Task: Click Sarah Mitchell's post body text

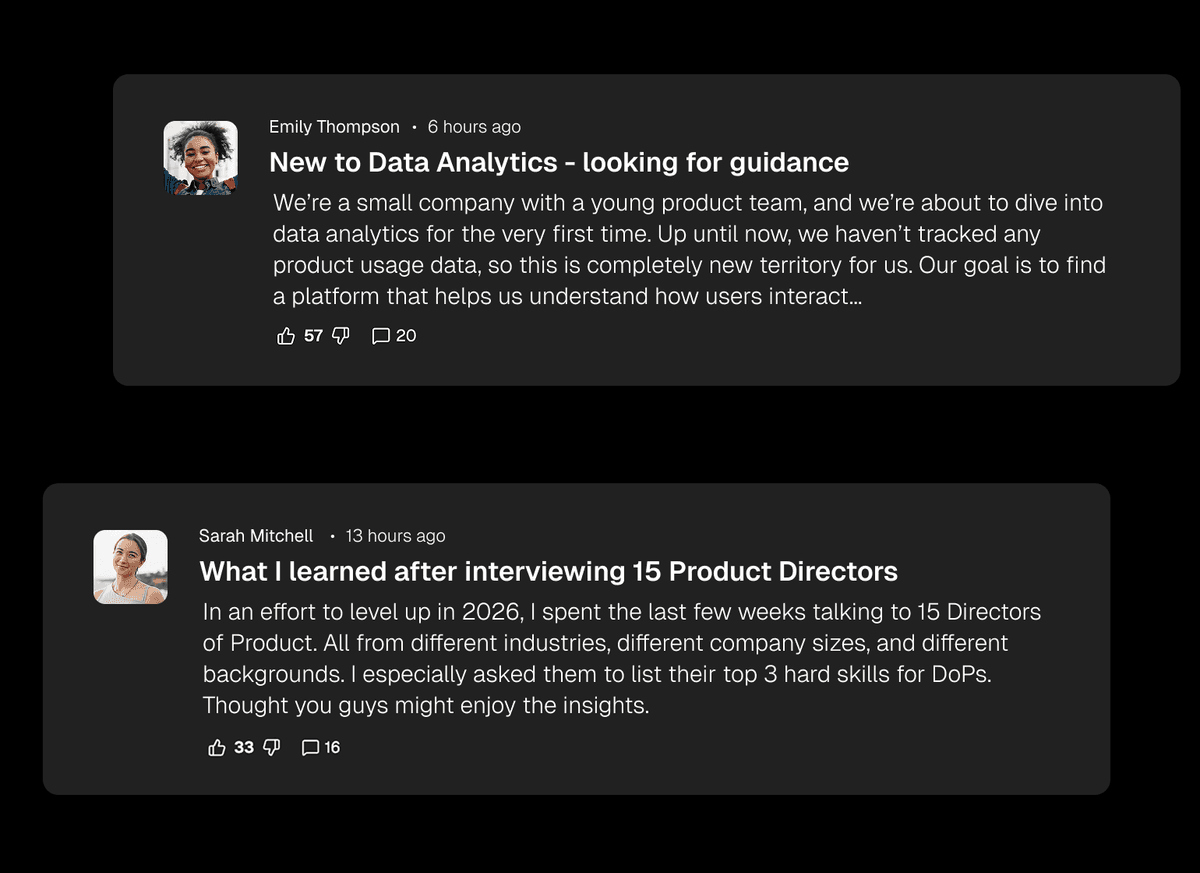Action: [x=620, y=658]
